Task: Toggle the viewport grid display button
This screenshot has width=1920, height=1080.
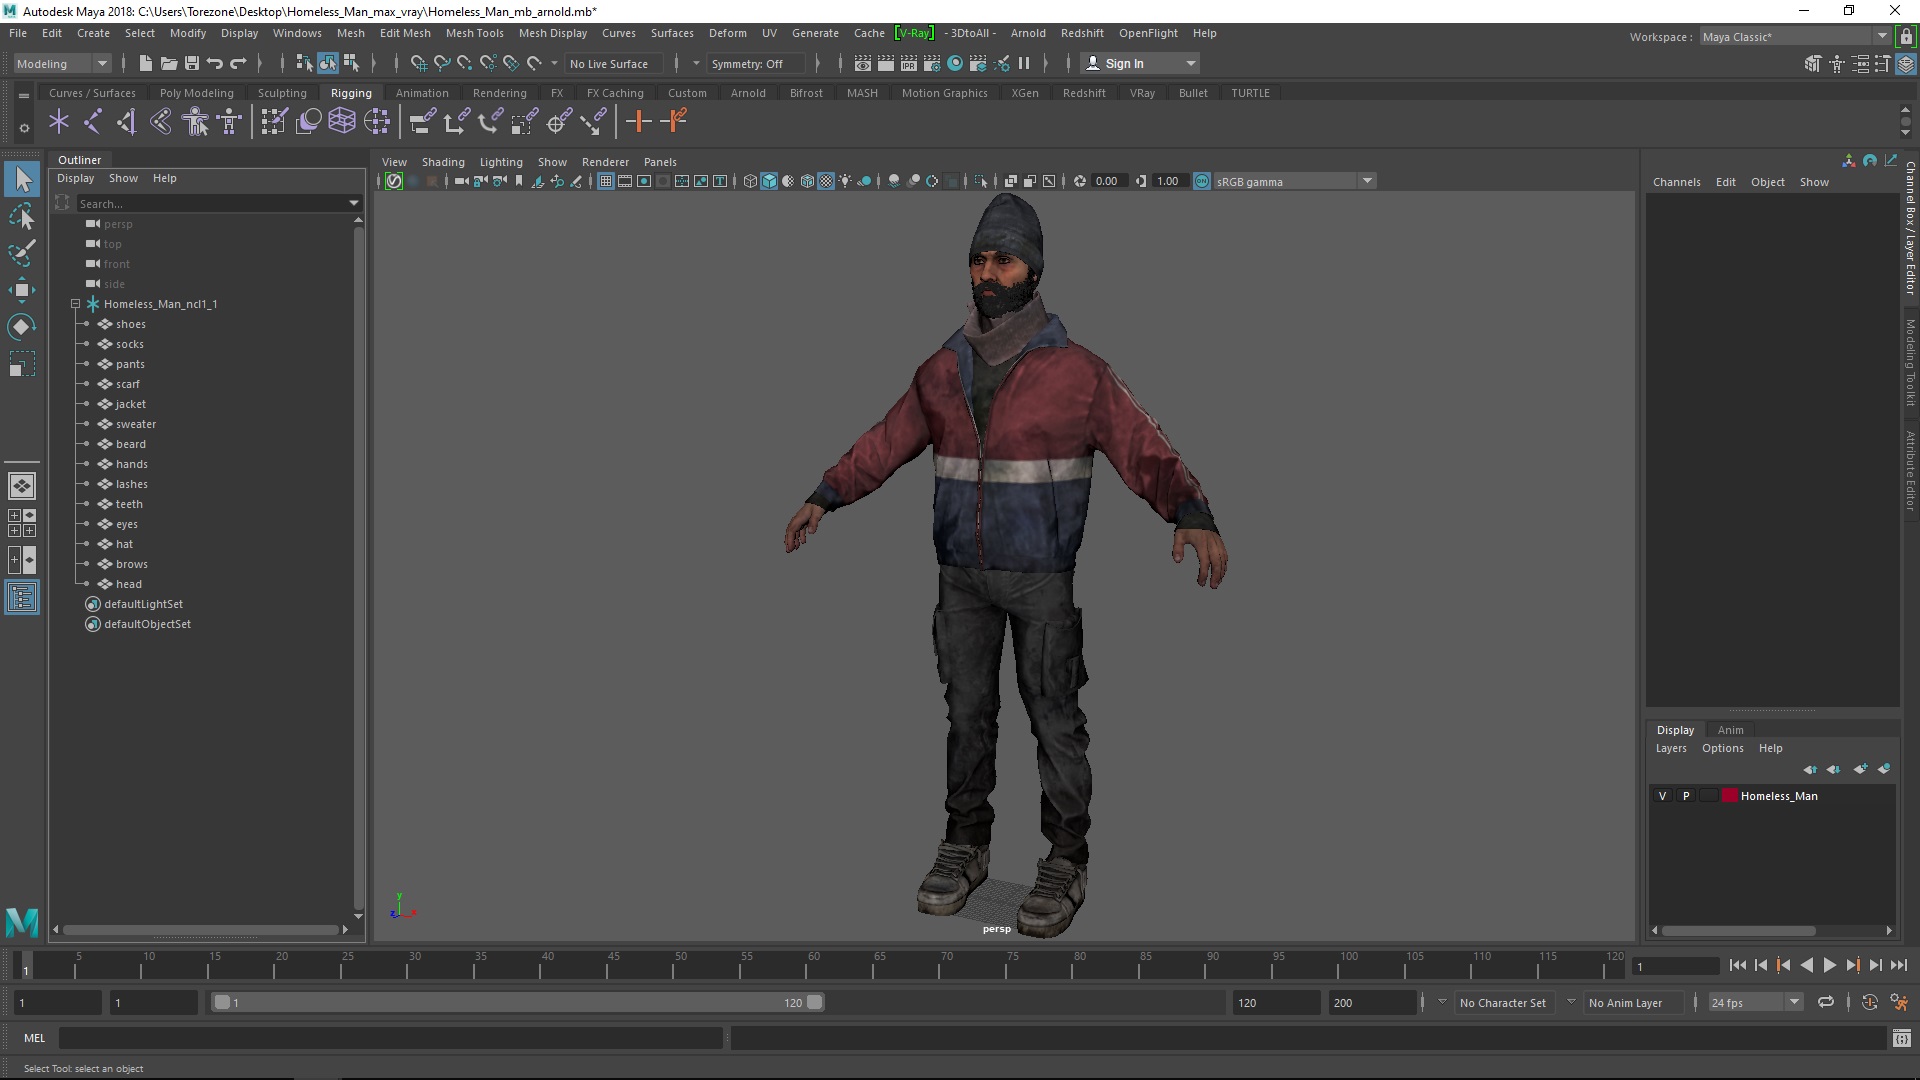Action: point(606,181)
